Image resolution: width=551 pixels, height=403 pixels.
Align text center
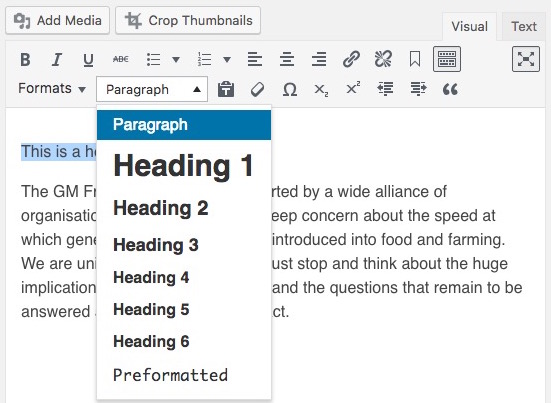click(287, 59)
